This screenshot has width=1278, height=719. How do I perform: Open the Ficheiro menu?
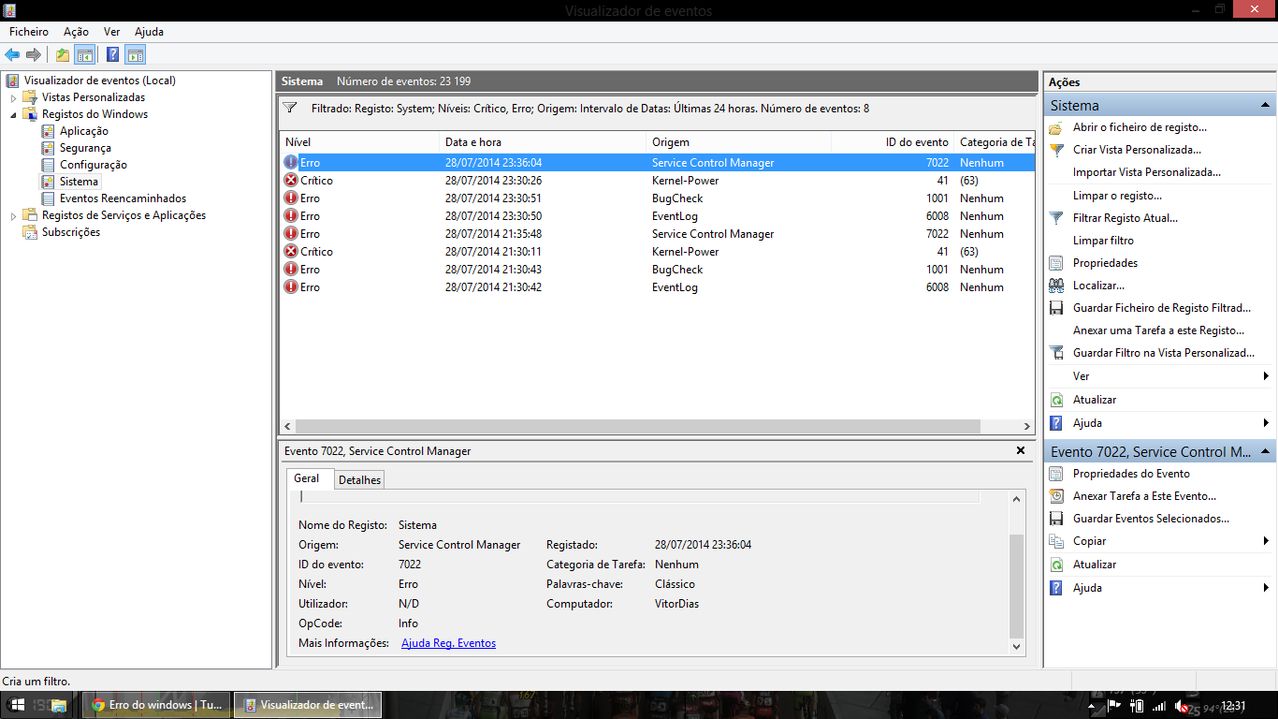[x=29, y=32]
